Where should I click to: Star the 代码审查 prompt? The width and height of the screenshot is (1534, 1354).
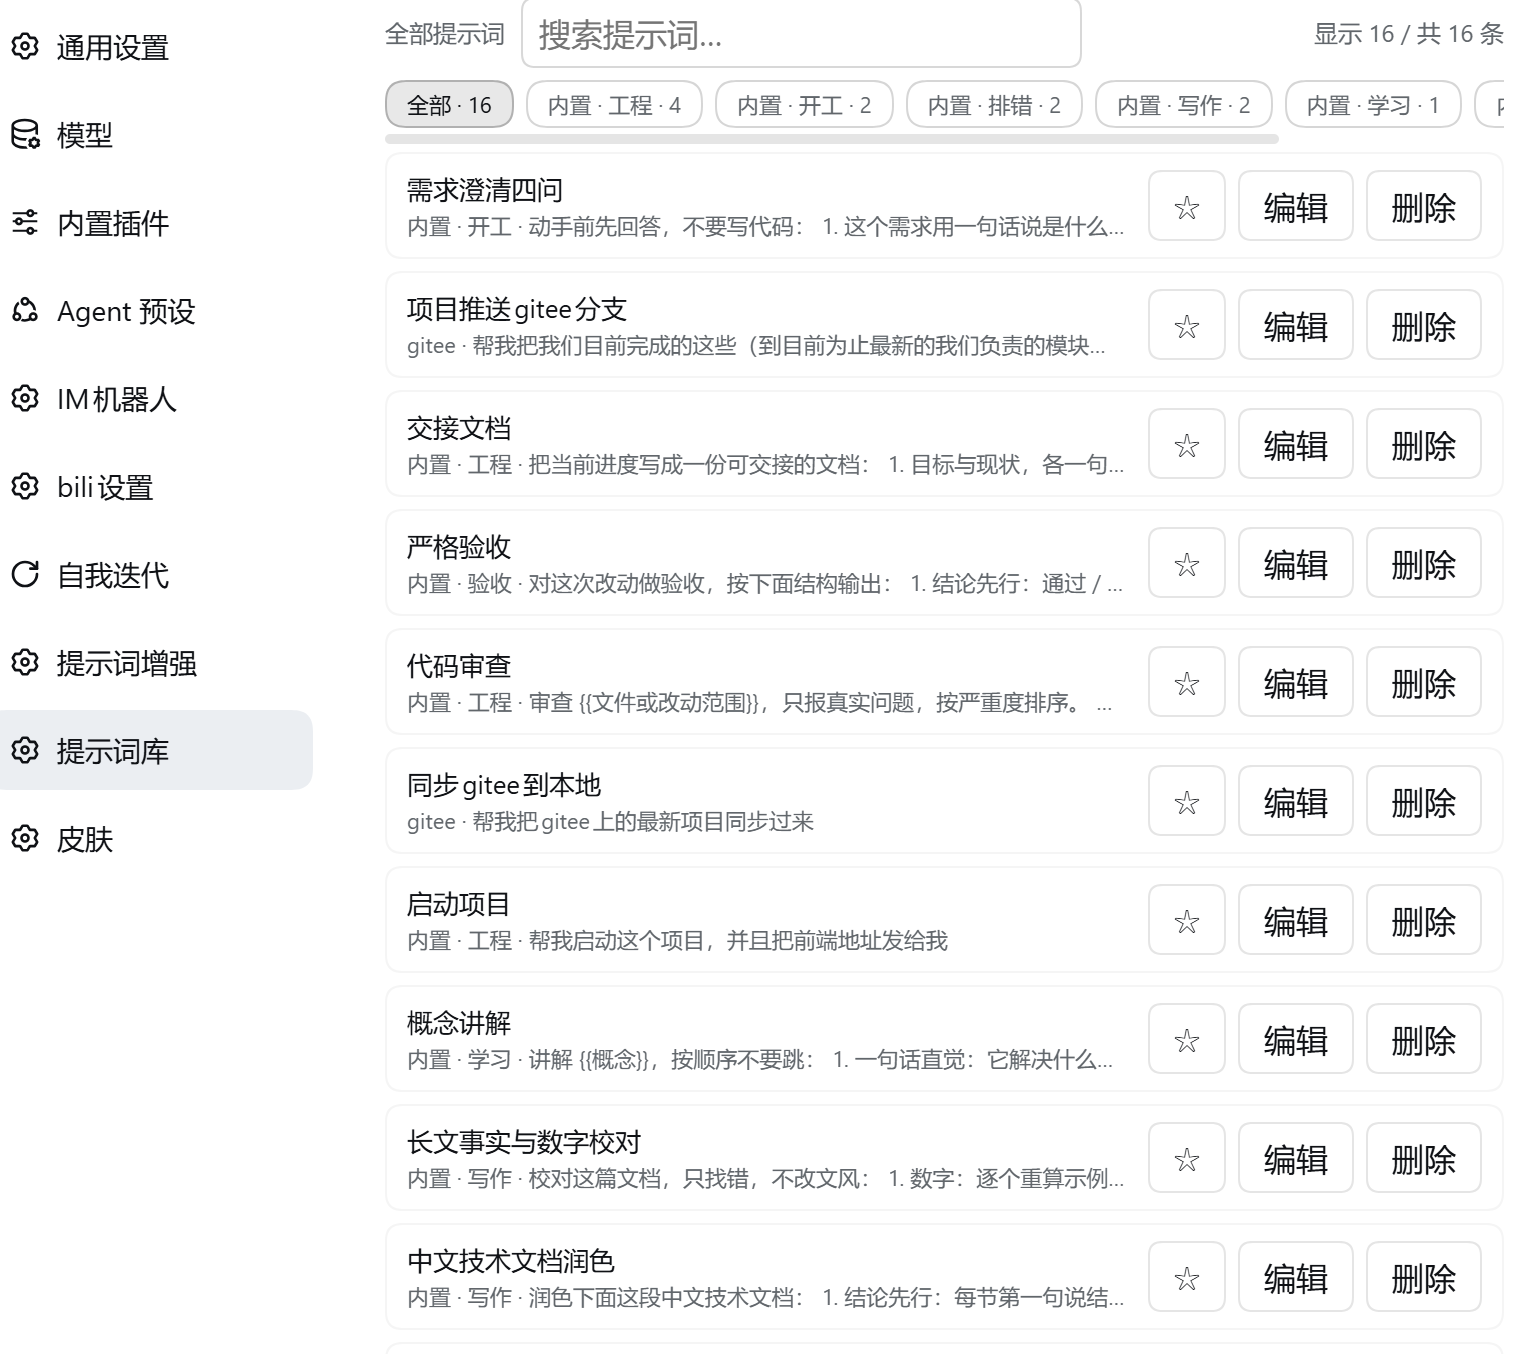click(x=1187, y=682)
